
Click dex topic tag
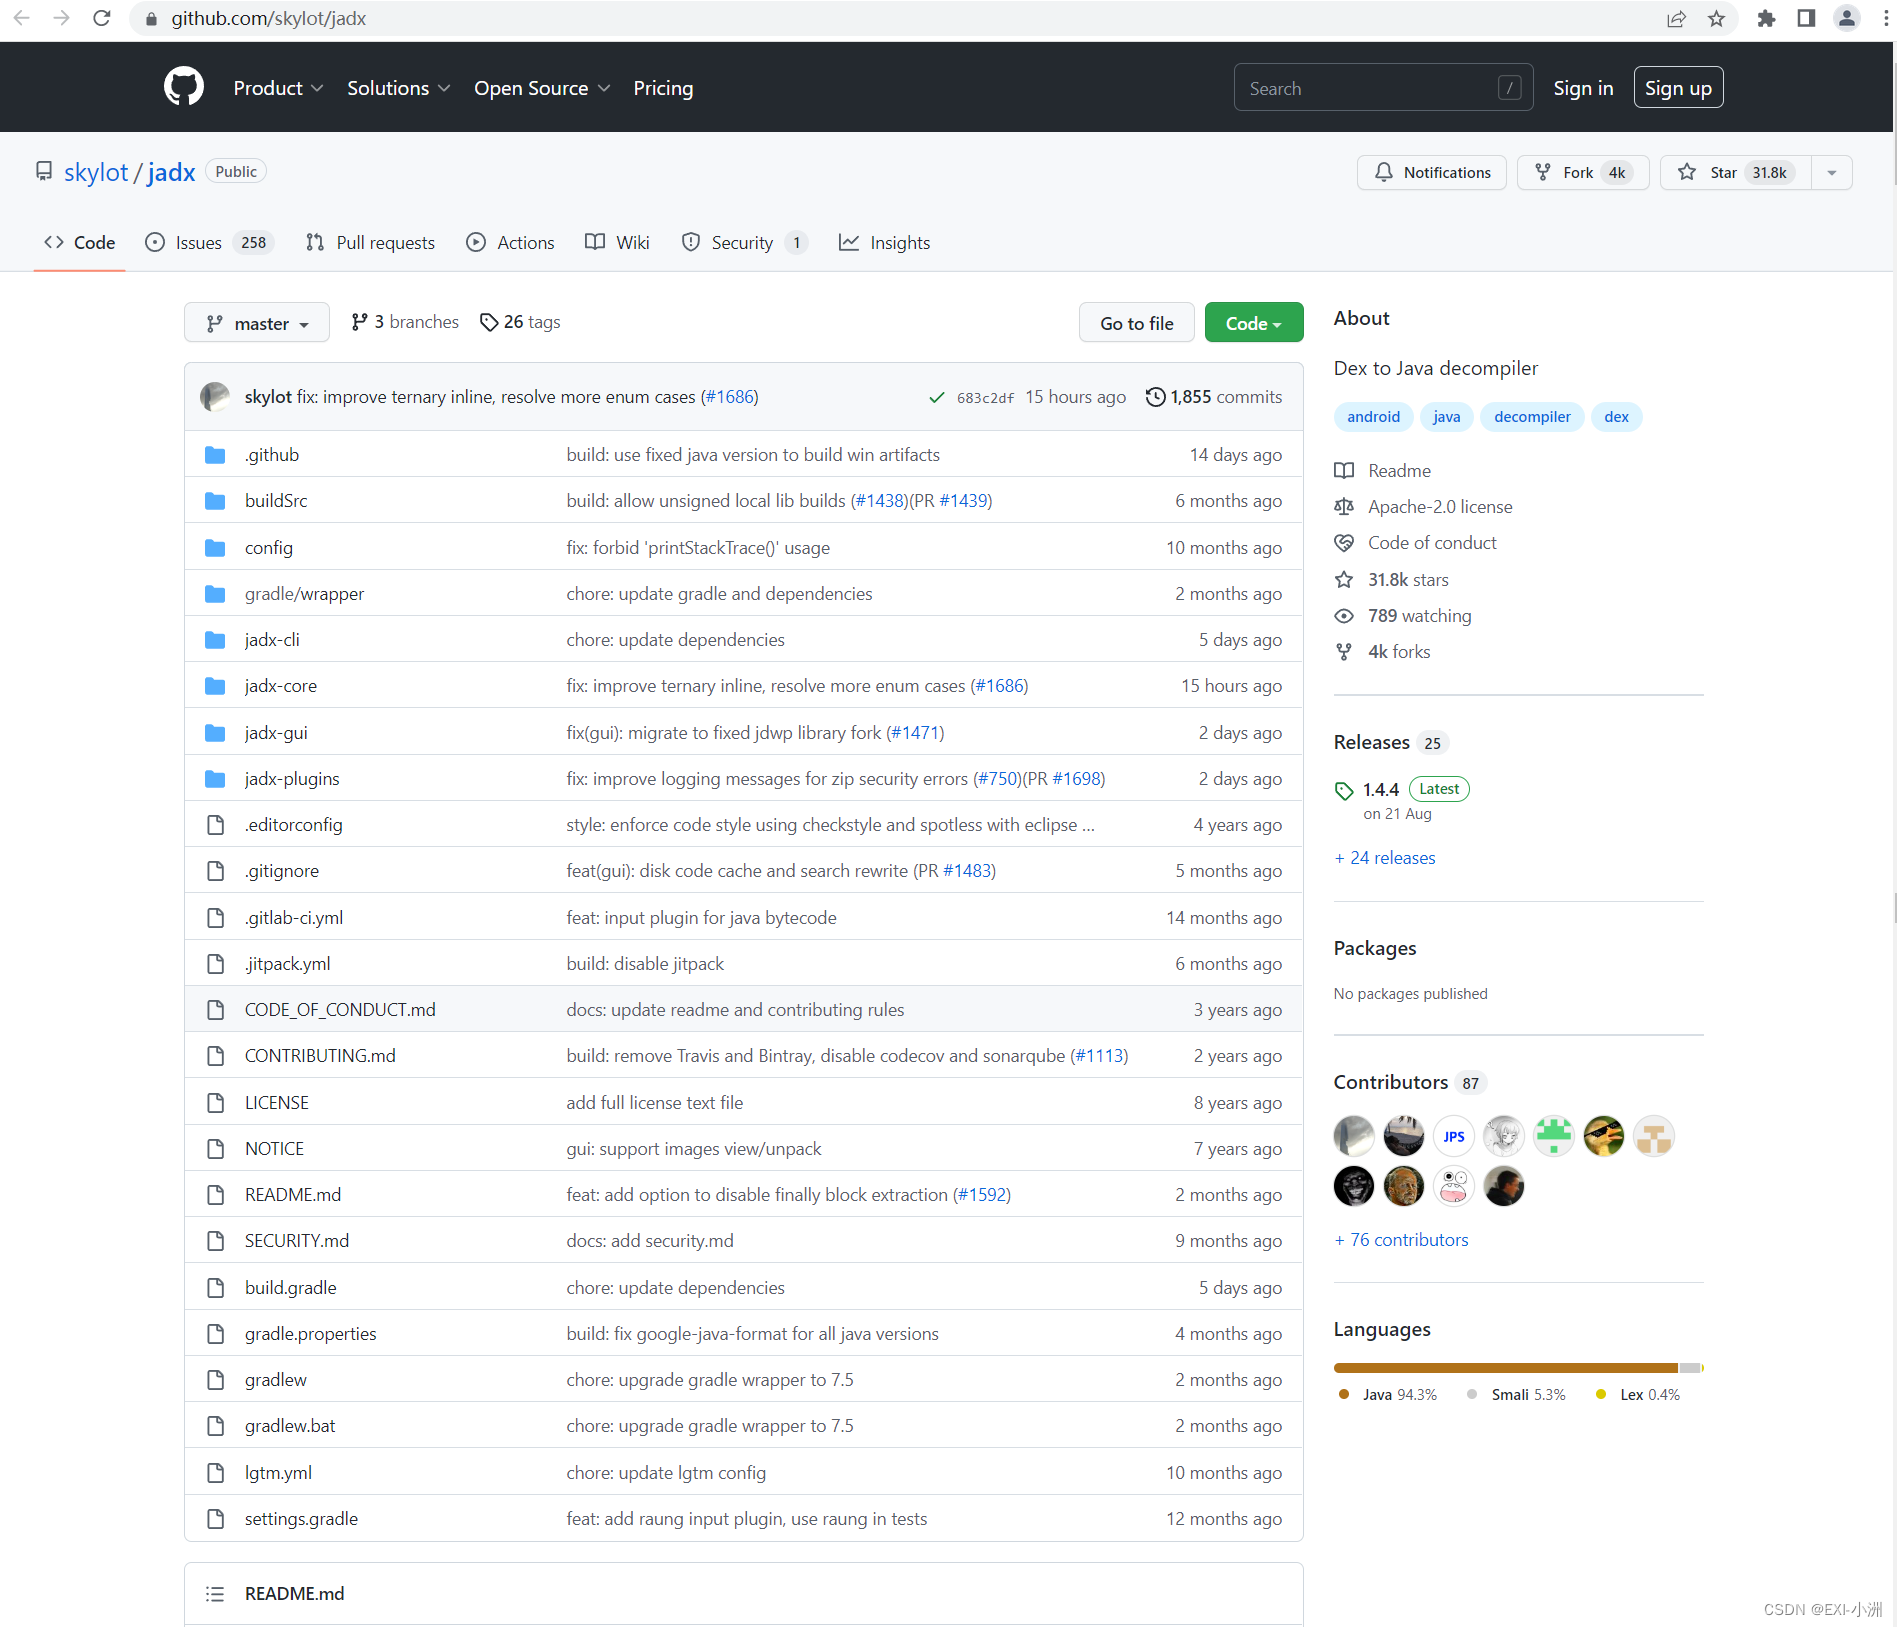point(1616,417)
